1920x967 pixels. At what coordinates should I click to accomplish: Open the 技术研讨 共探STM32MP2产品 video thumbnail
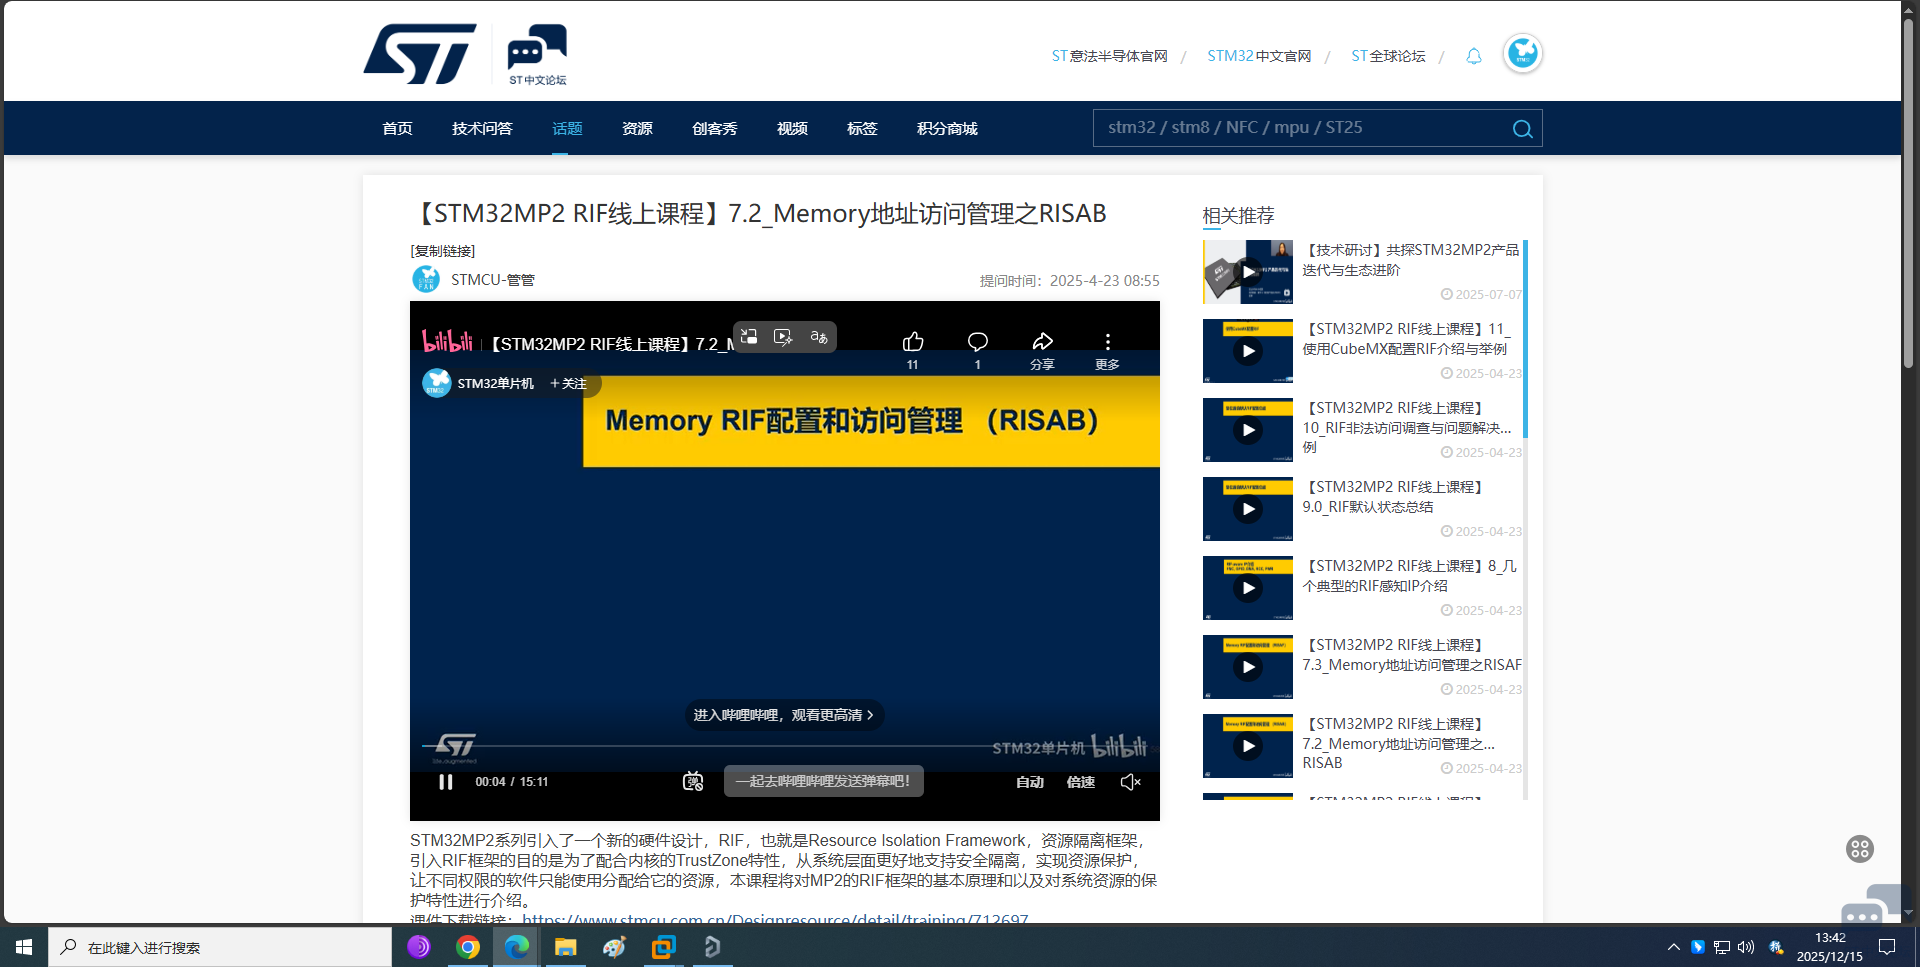[1247, 271]
